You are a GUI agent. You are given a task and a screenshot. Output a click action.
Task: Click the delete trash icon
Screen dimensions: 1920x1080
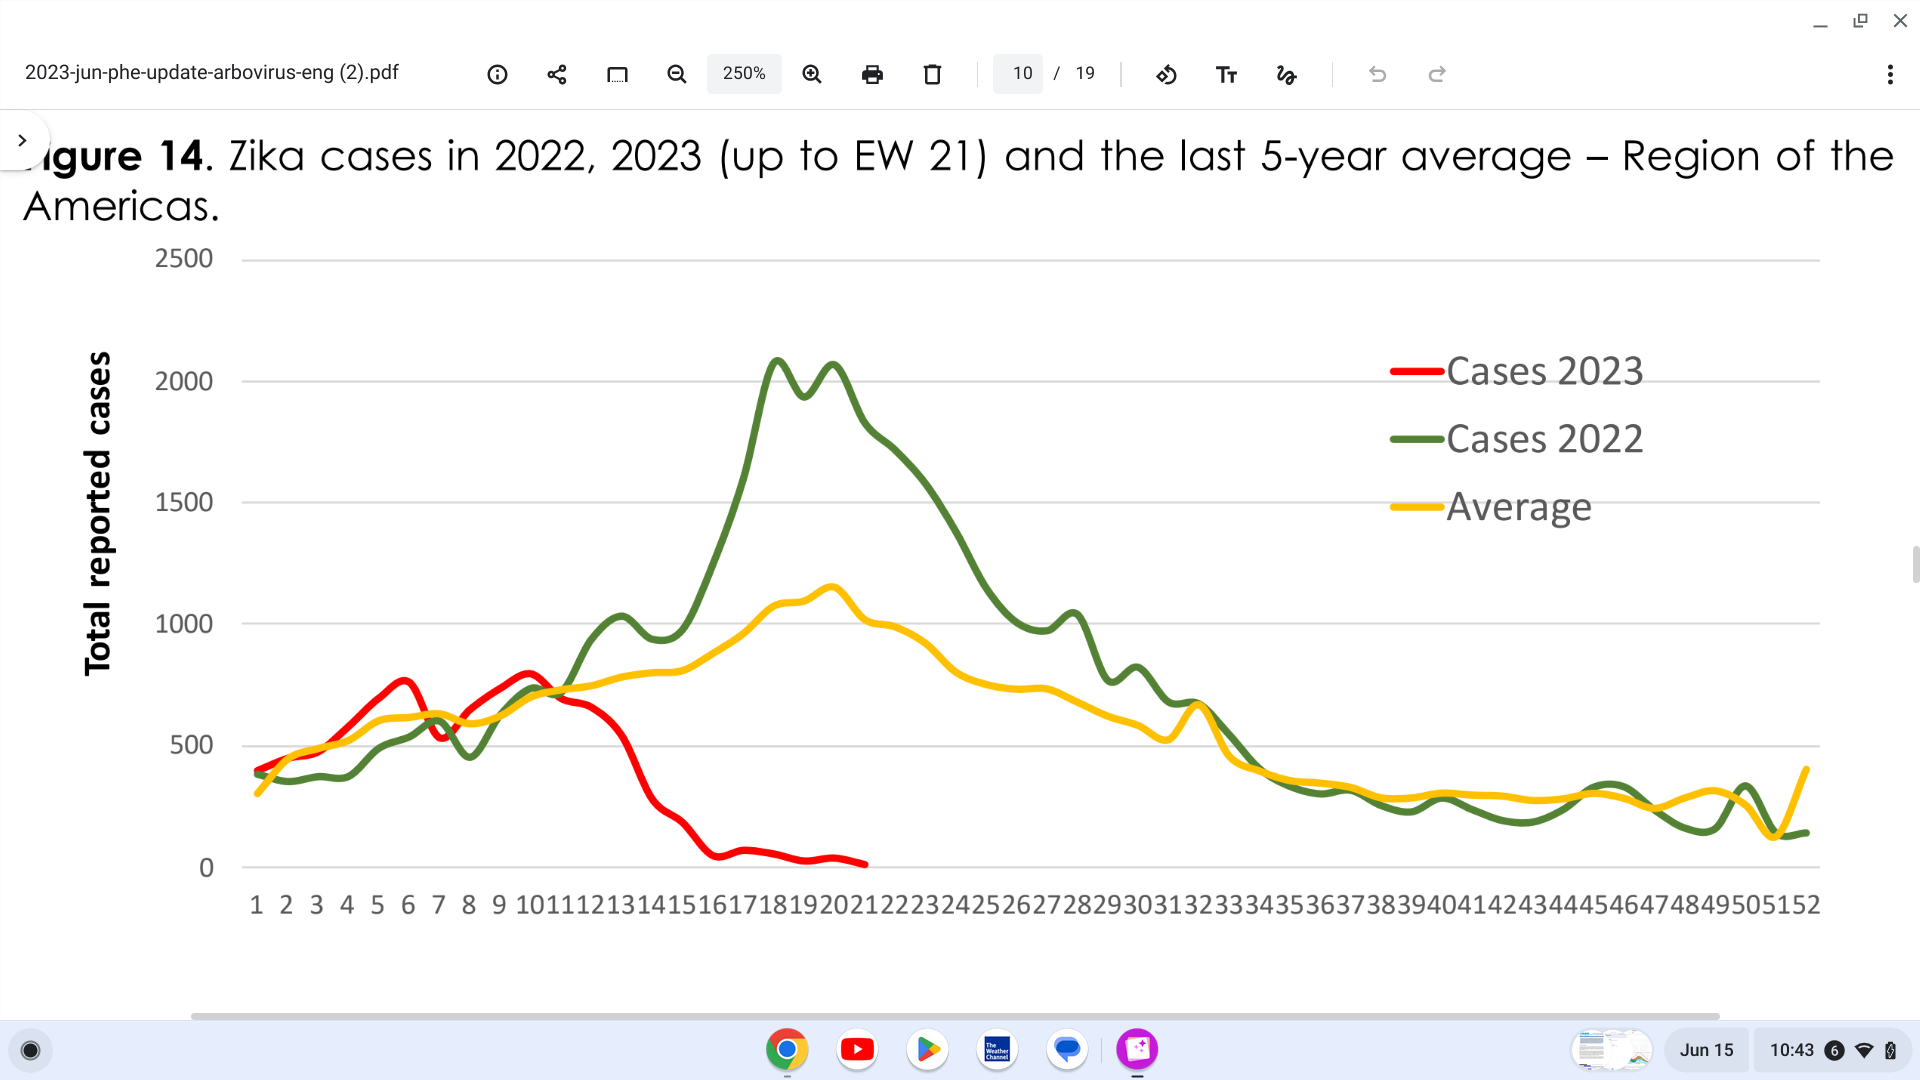932,74
